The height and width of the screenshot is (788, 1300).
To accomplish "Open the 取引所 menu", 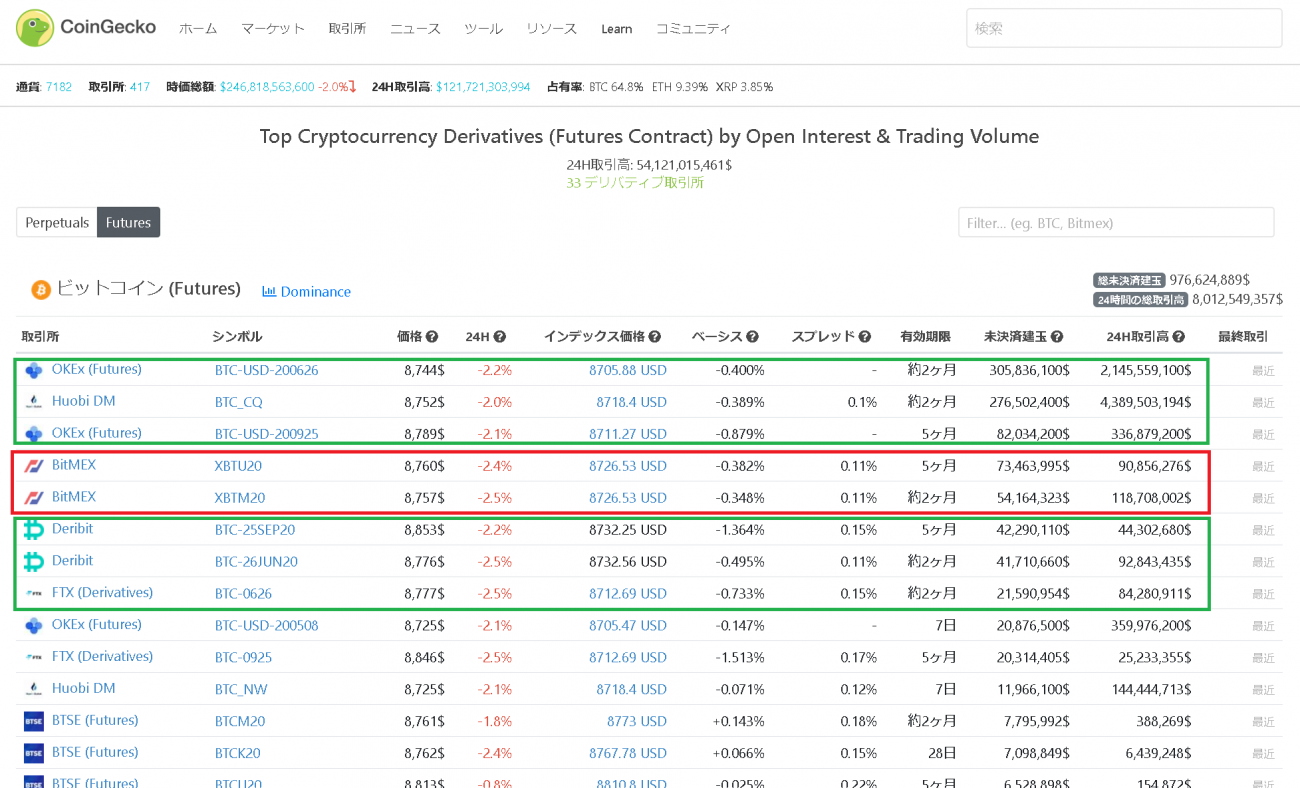I will 348,29.
